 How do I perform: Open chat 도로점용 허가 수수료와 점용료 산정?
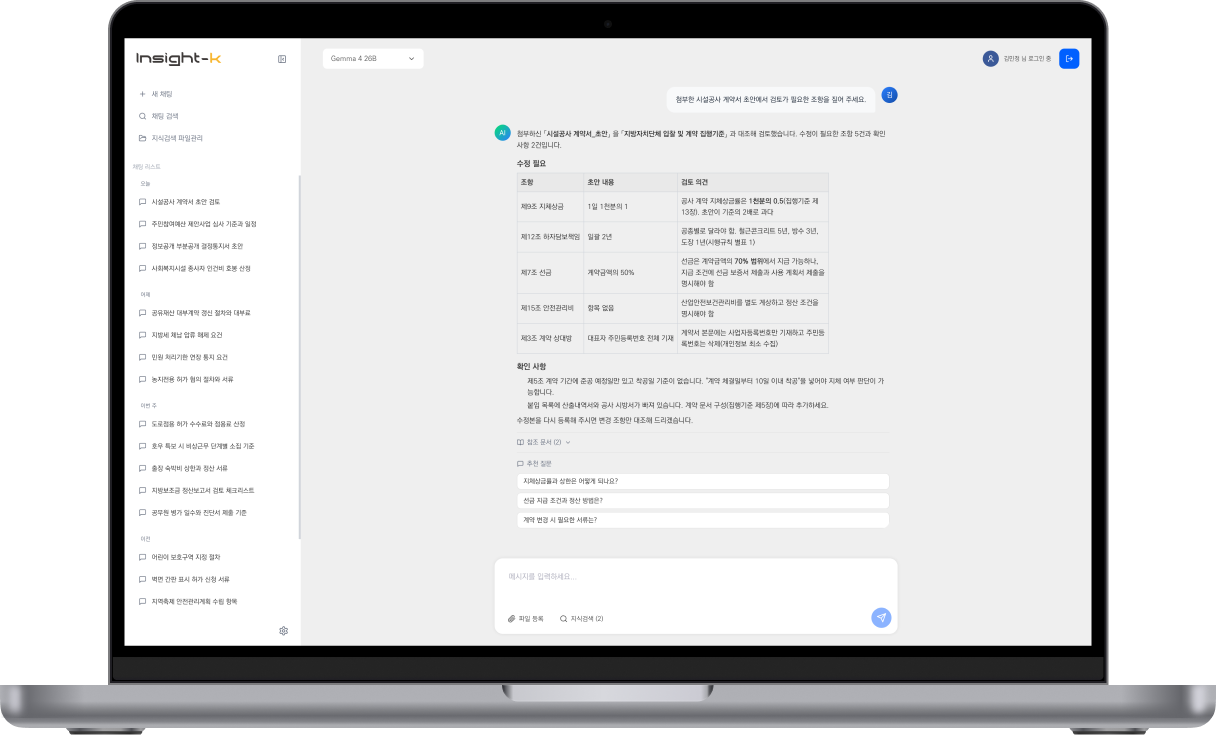(198, 424)
